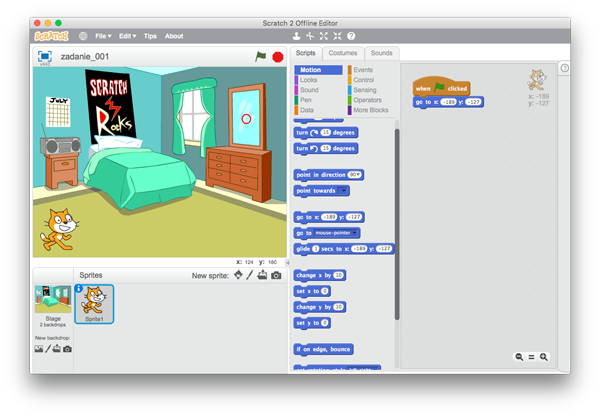Open Tips
This screenshot has width=600, height=416.
point(150,36)
